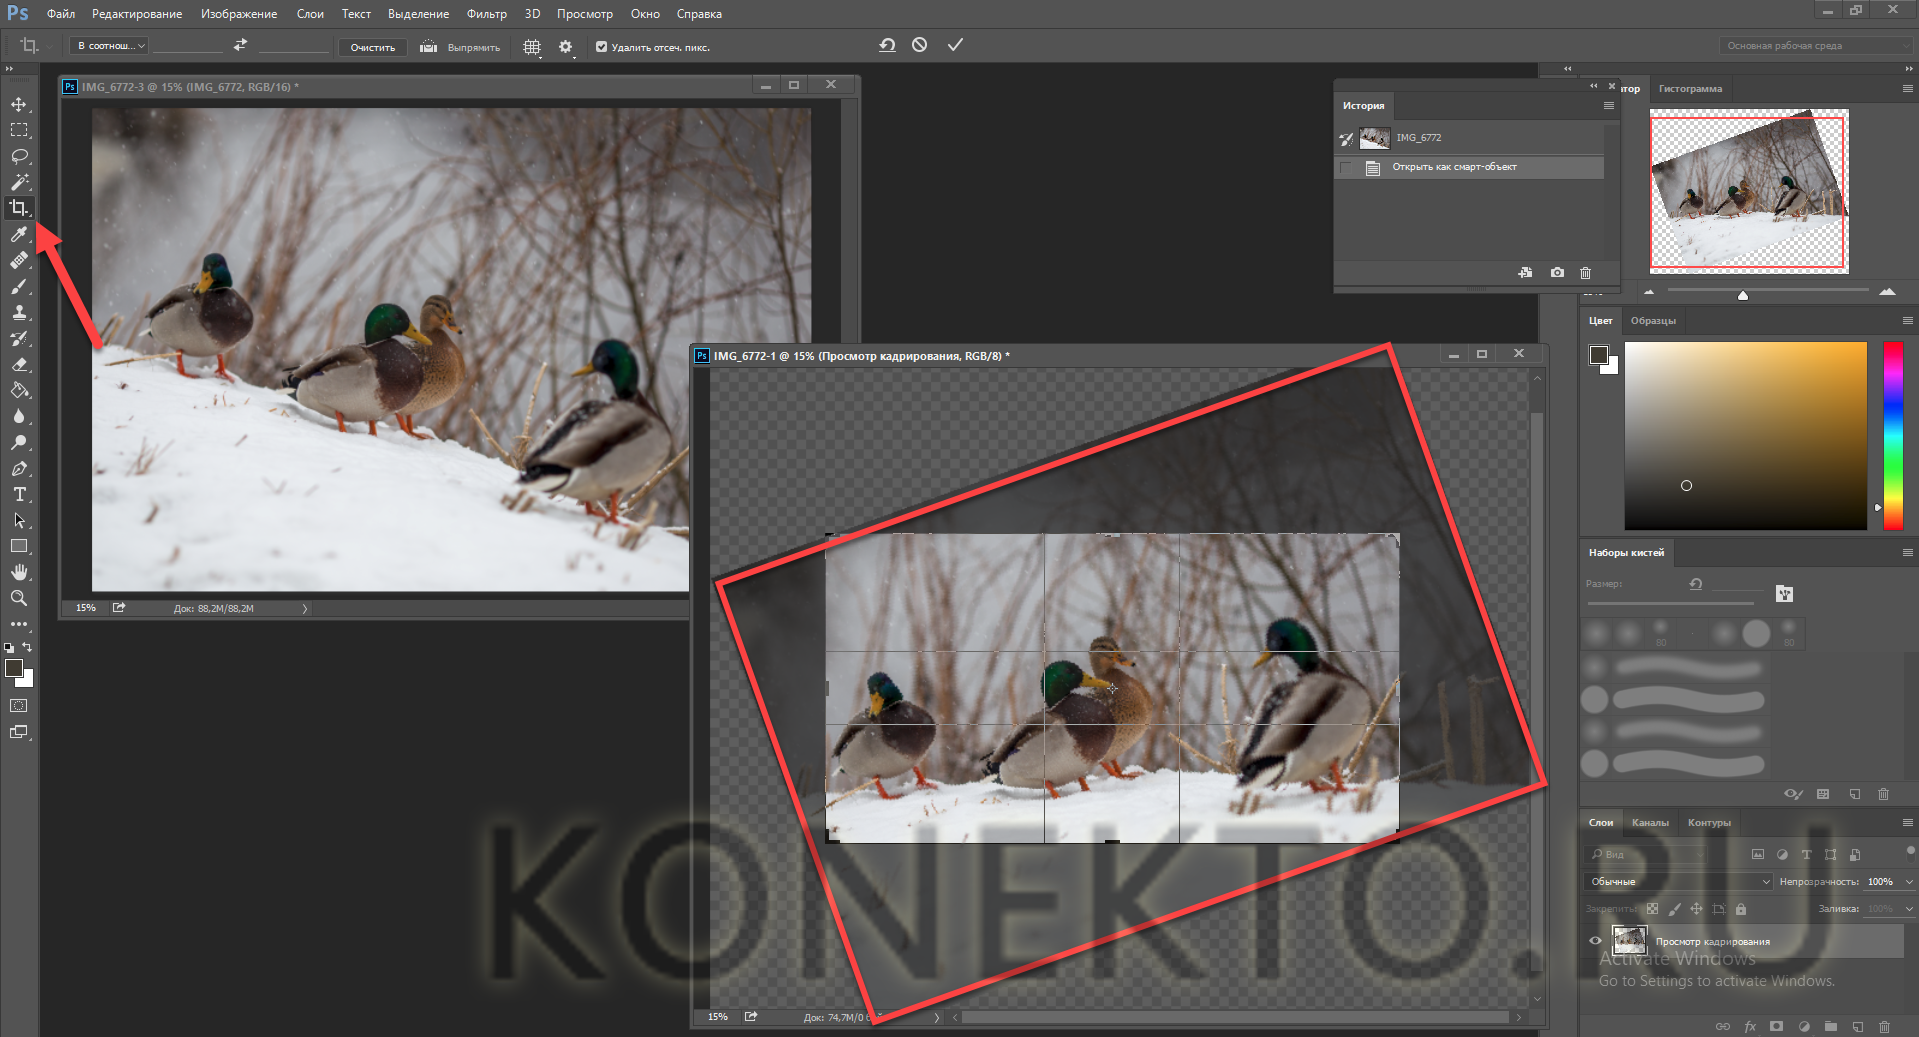The height and width of the screenshot is (1037, 1919).
Task: Open the layer blending mode dropdown
Action: (x=1679, y=881)
